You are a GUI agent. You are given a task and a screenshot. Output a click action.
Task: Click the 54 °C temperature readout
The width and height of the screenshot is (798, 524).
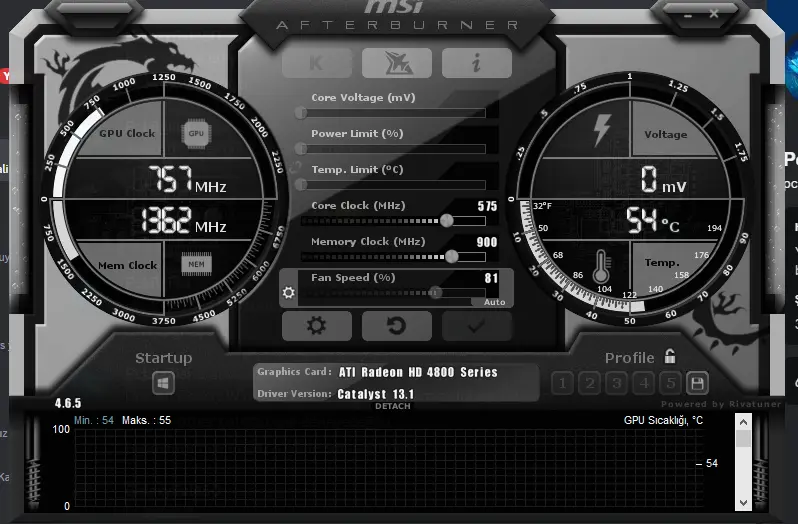click(652, 220)
